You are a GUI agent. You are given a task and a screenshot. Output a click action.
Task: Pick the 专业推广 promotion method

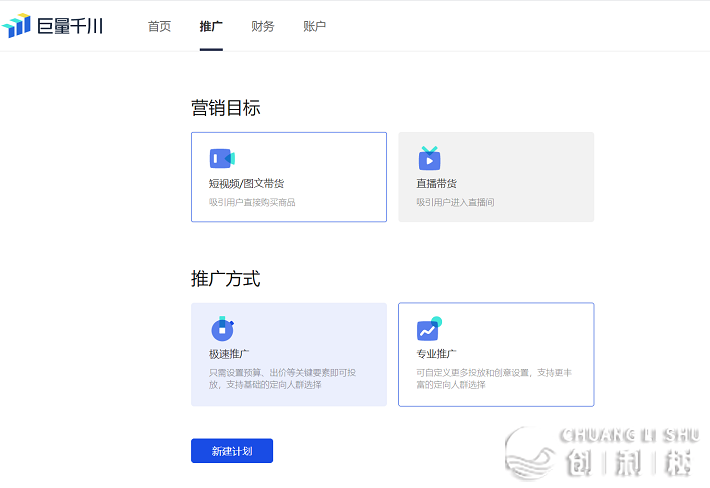coord(437,354)
